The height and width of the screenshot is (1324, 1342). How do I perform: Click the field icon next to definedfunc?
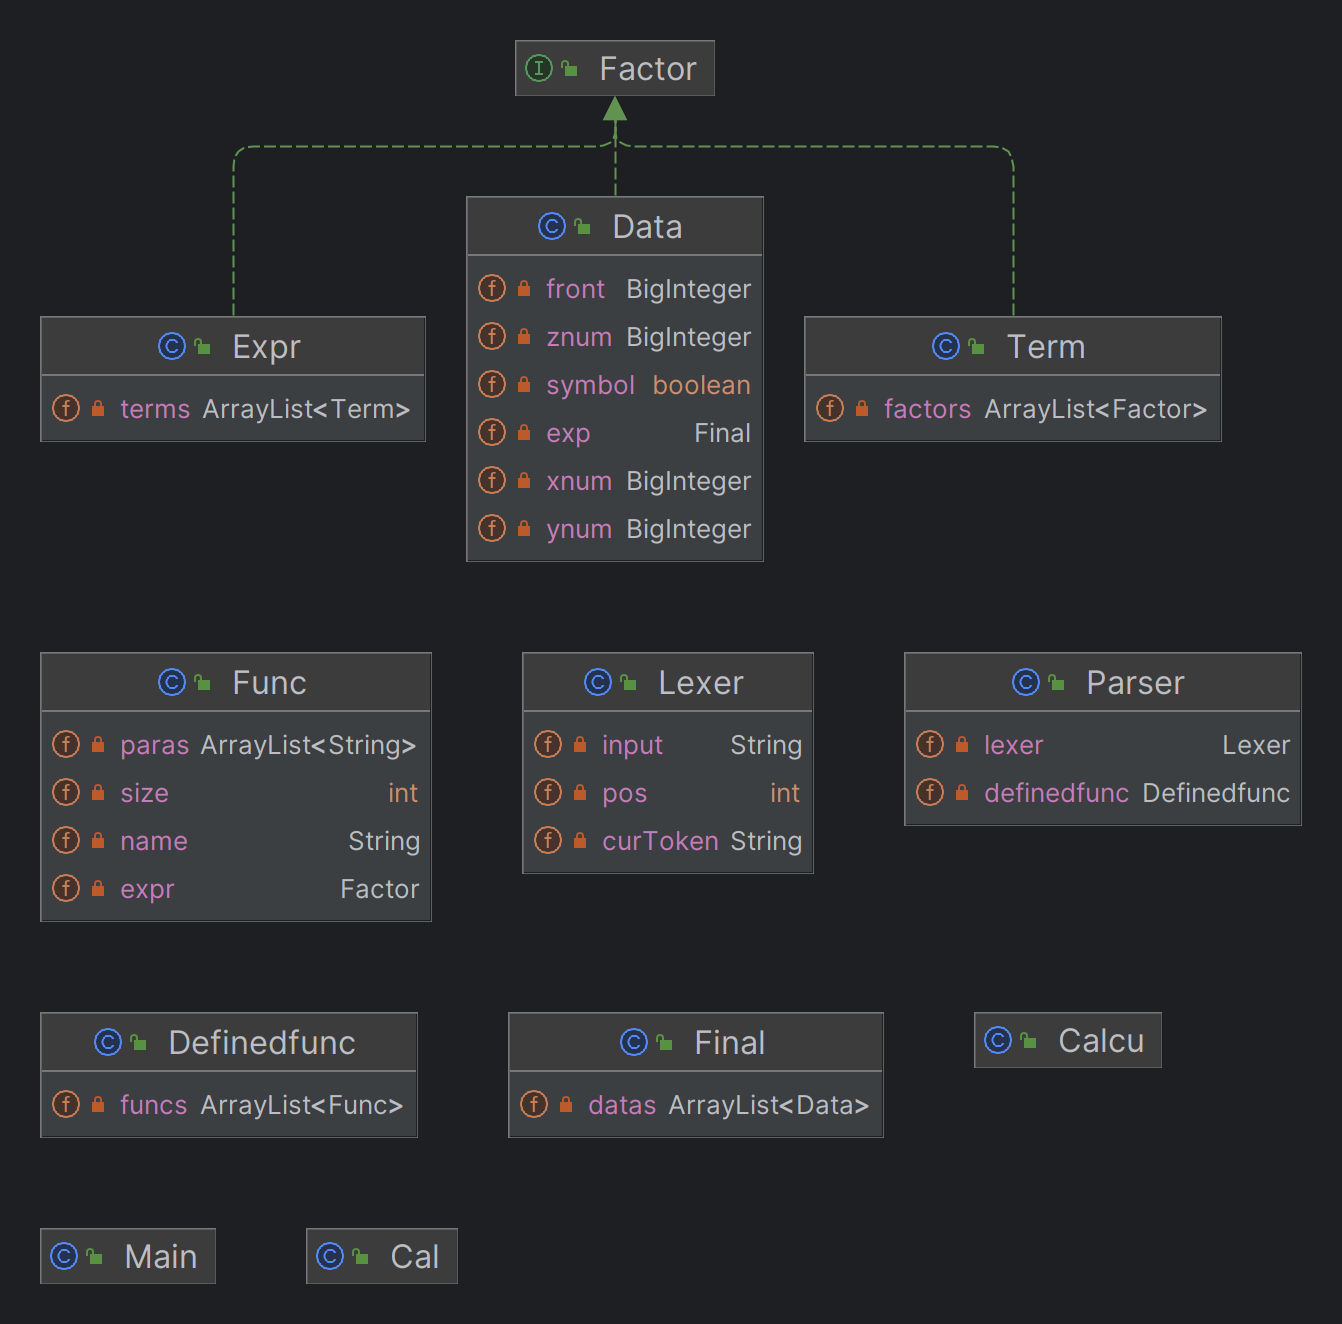tap(930, 792)
